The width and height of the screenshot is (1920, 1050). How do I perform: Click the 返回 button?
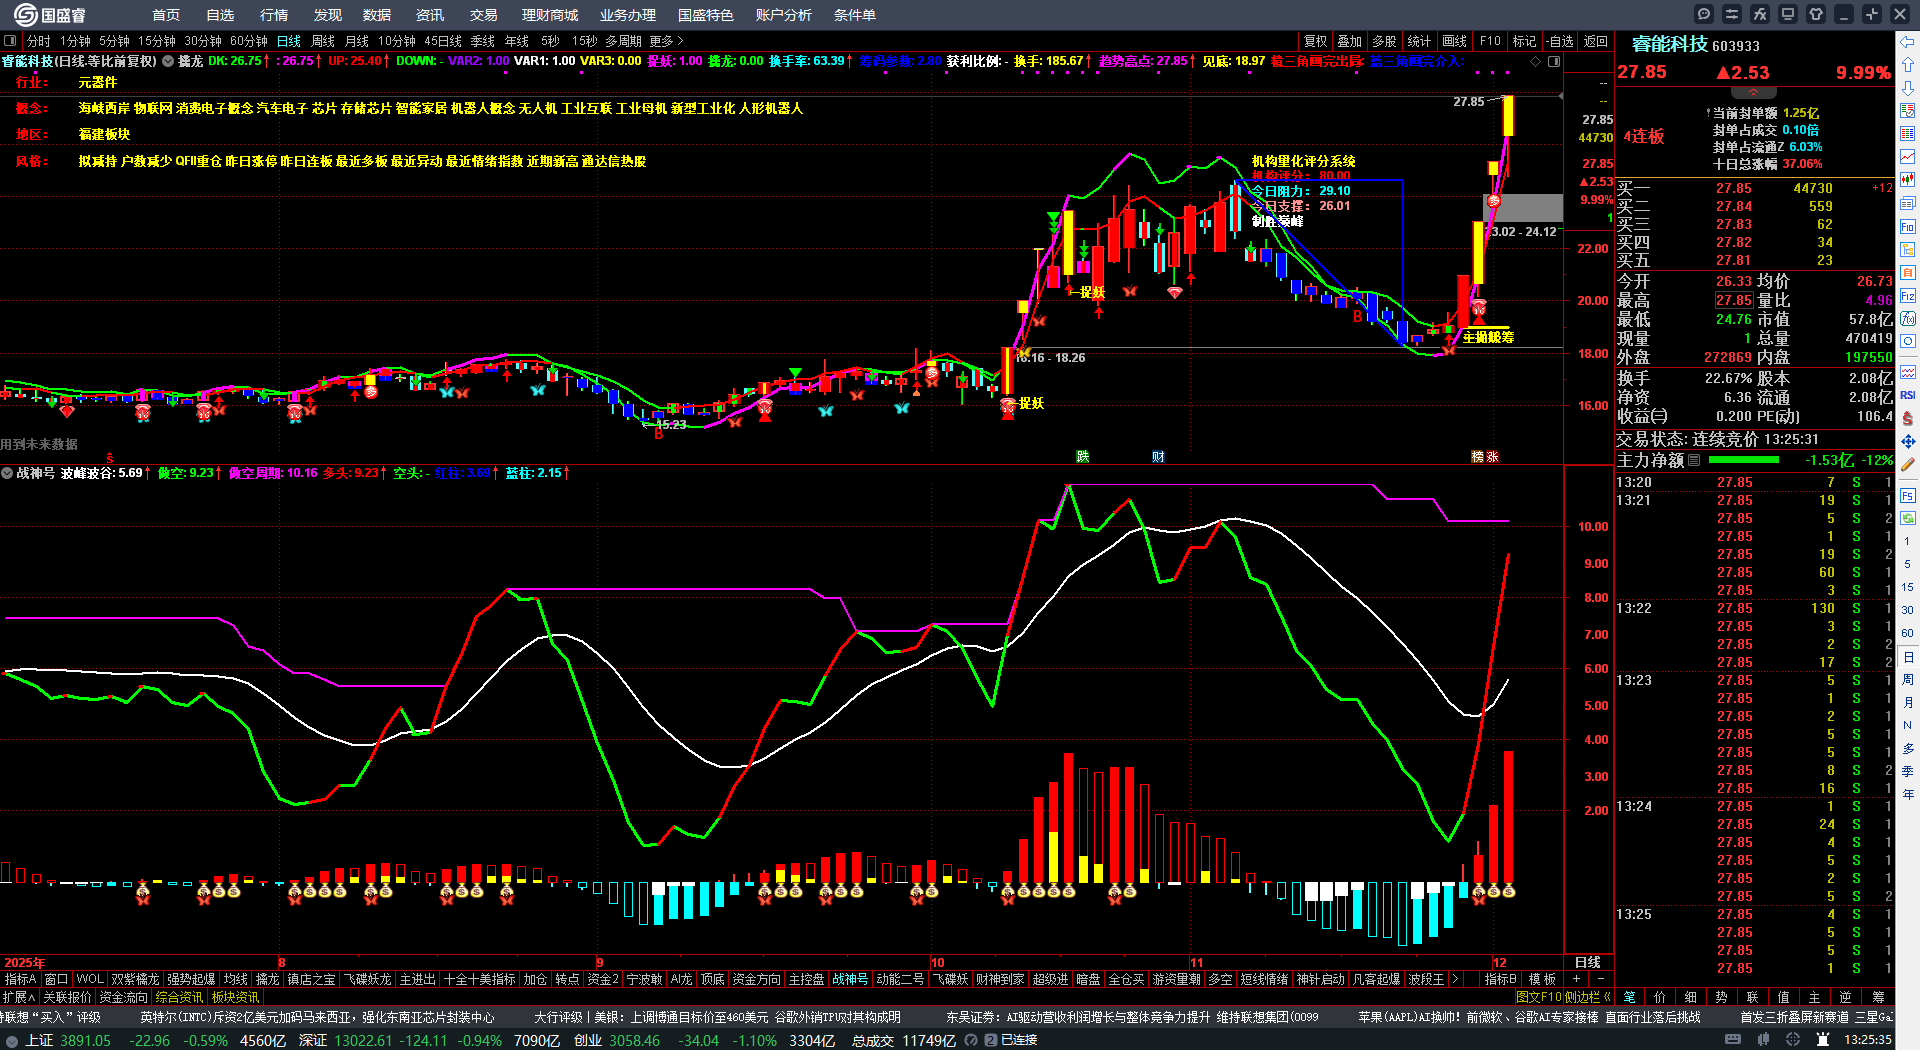[1595, 41]
